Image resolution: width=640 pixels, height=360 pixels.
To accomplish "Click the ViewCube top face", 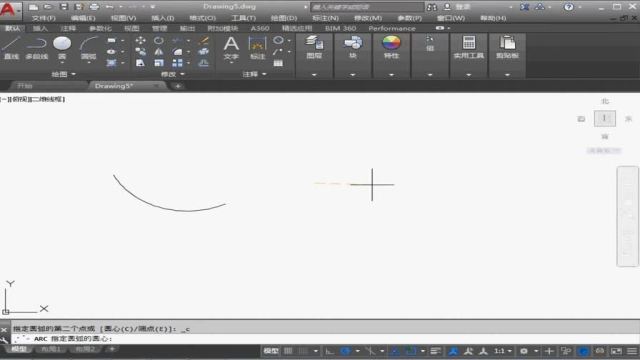I will point(604,118).
